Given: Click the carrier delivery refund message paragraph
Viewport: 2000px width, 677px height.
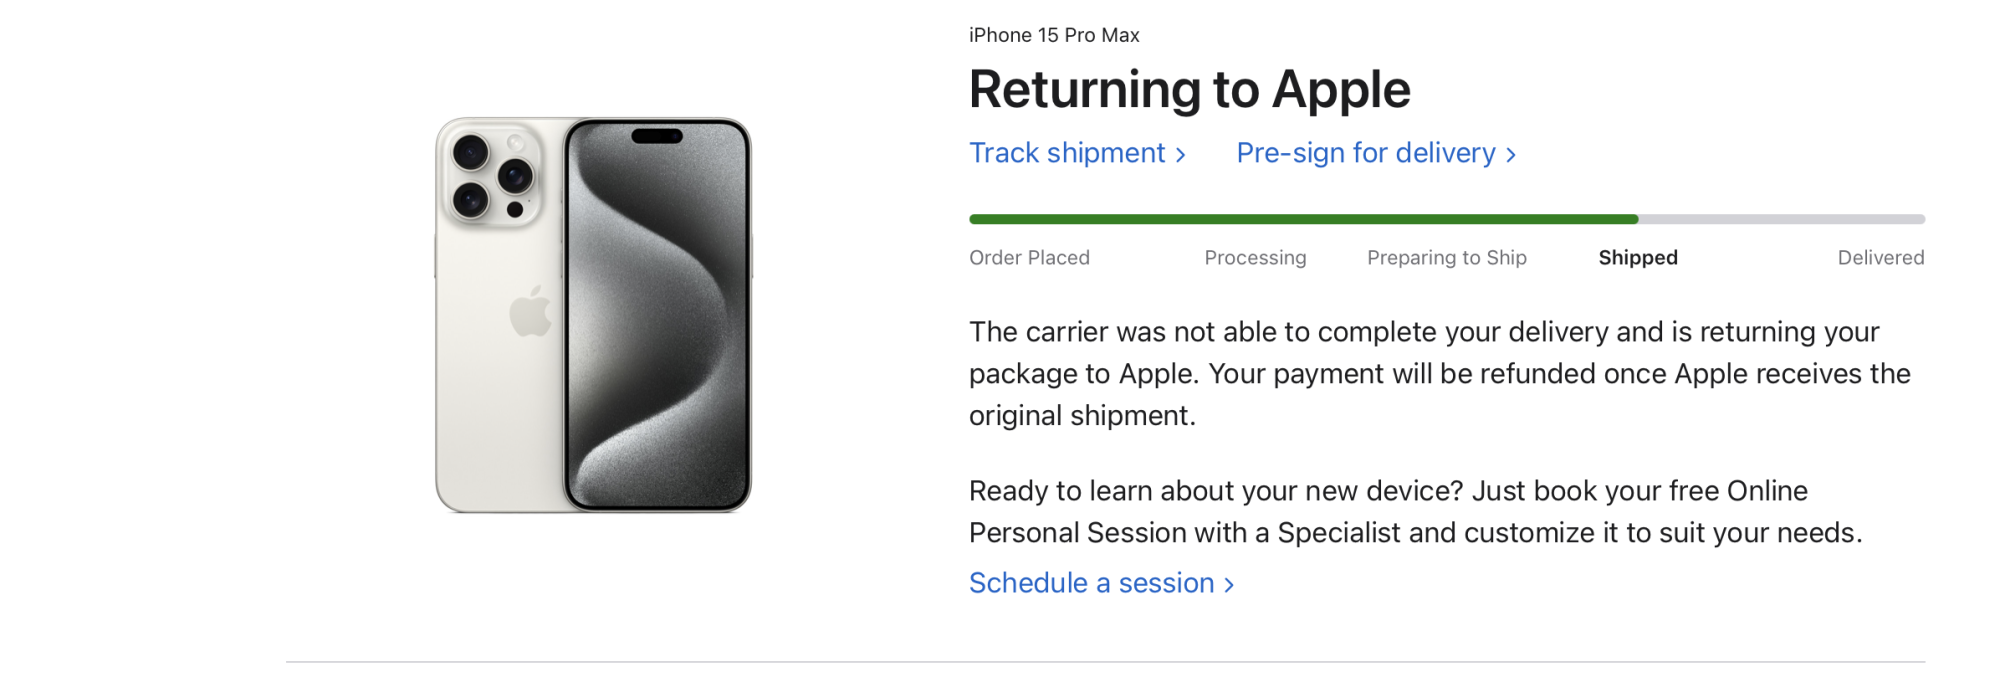Looking at the screenshot, I should point(1440,374).
